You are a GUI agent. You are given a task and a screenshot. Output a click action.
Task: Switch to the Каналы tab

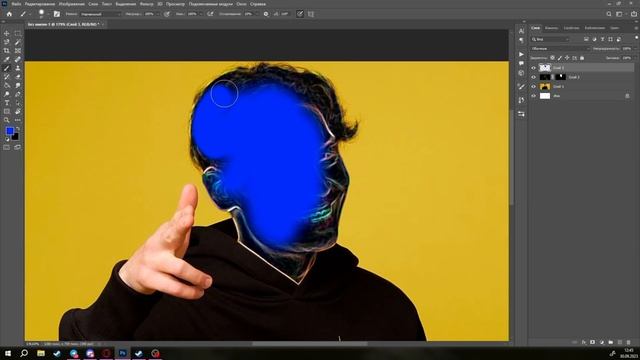(x=551, y=28)
